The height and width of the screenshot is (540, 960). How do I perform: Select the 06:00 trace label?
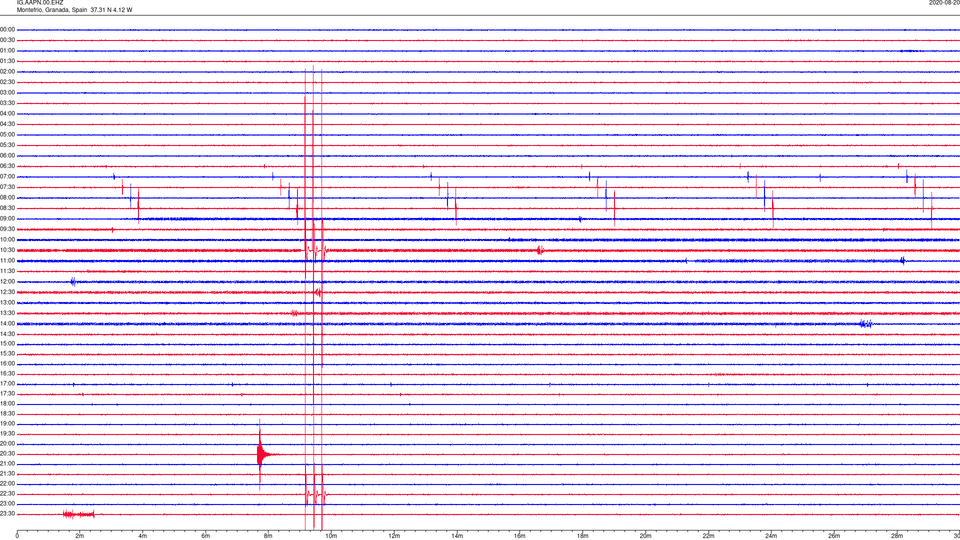click(x=7, y=156)
